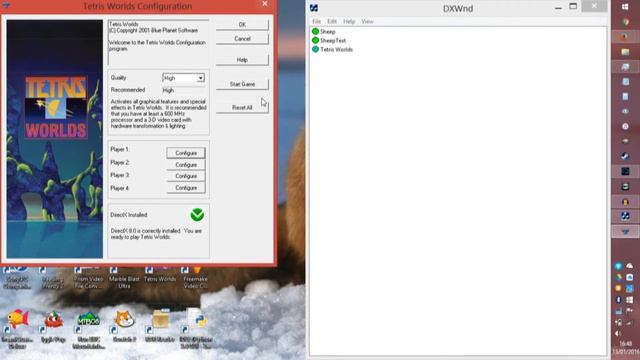Click the volume speaker tray icon
Viewport: 640px width, 360px height.
(x=619, y=333)
